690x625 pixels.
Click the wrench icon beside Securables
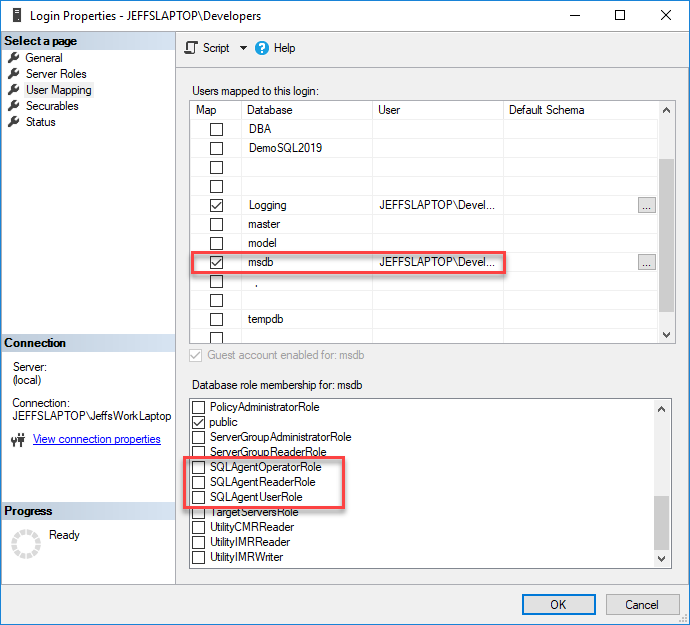point(14,106)
